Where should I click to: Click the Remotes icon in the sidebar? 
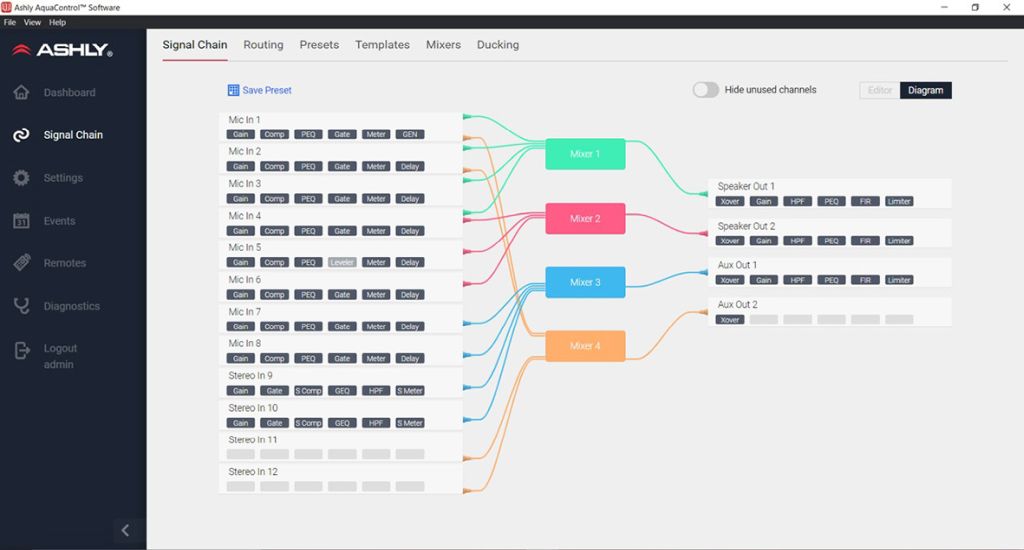tap(21, 263)
